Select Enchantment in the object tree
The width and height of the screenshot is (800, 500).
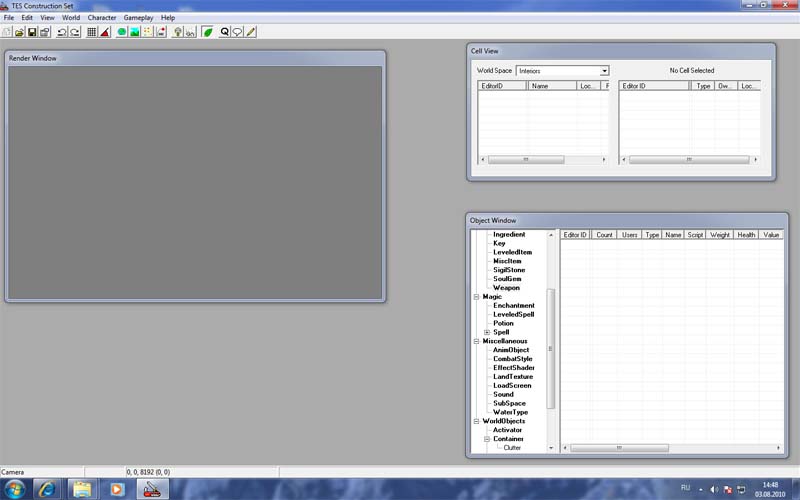[x=514, y=306]
